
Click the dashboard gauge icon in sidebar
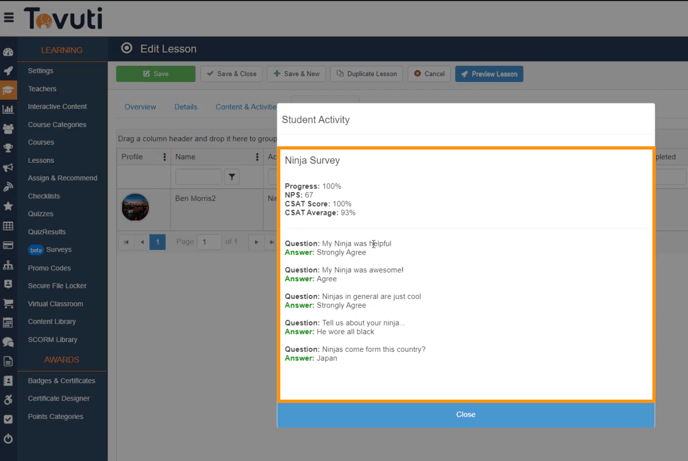[9, 52]
